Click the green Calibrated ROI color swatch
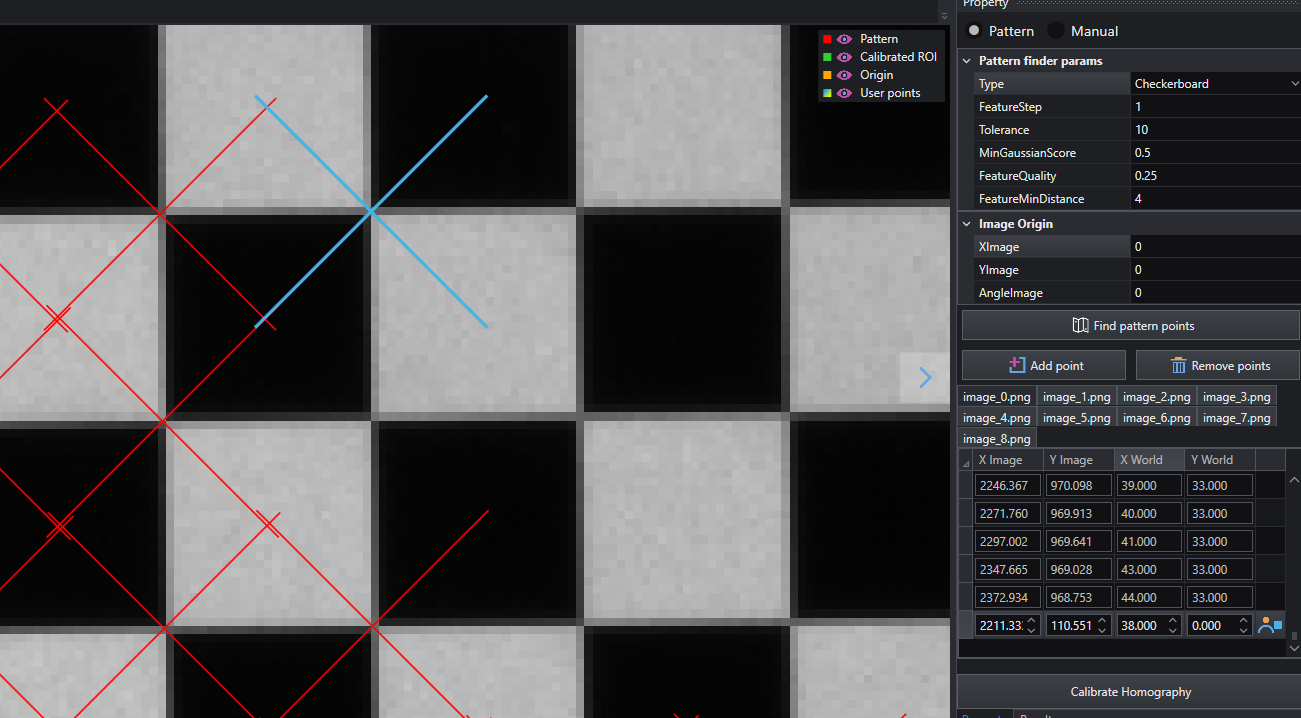 coord(827,57)
